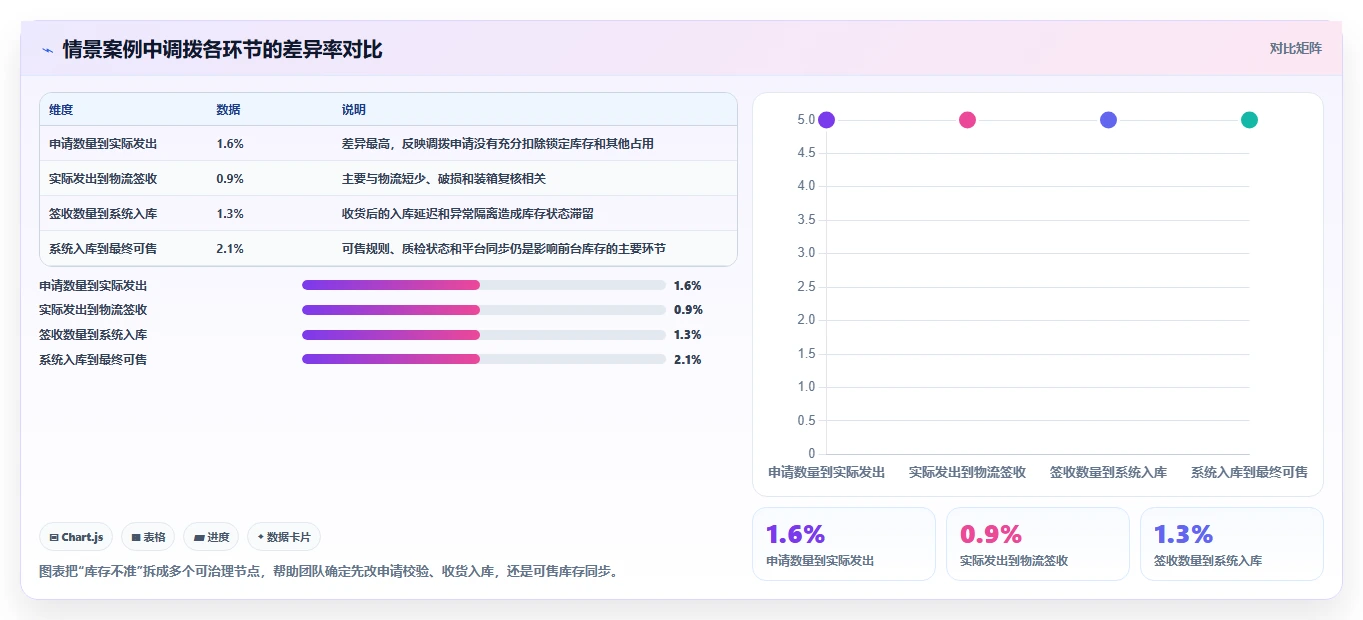Click the 进度 tag chip
Screen dimensions: 1363x620
(x=211, y=537)
